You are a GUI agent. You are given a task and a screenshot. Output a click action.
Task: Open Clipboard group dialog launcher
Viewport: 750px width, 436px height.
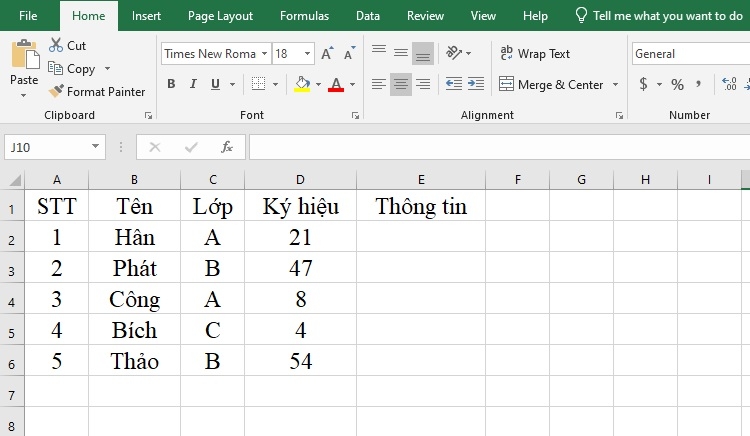tap(148, 115)
